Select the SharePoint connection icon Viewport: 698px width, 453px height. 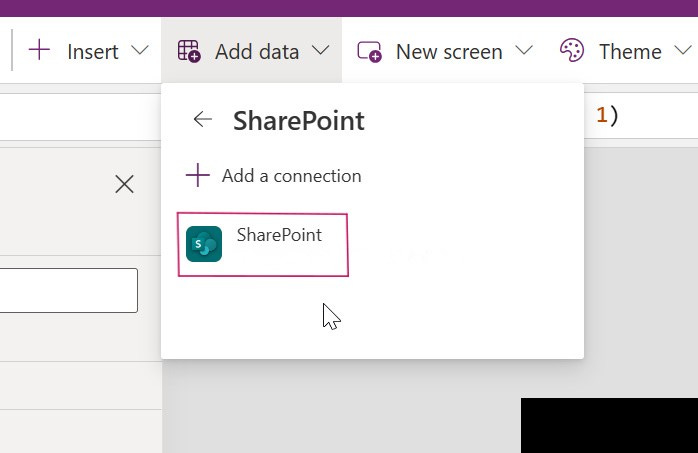204,244
